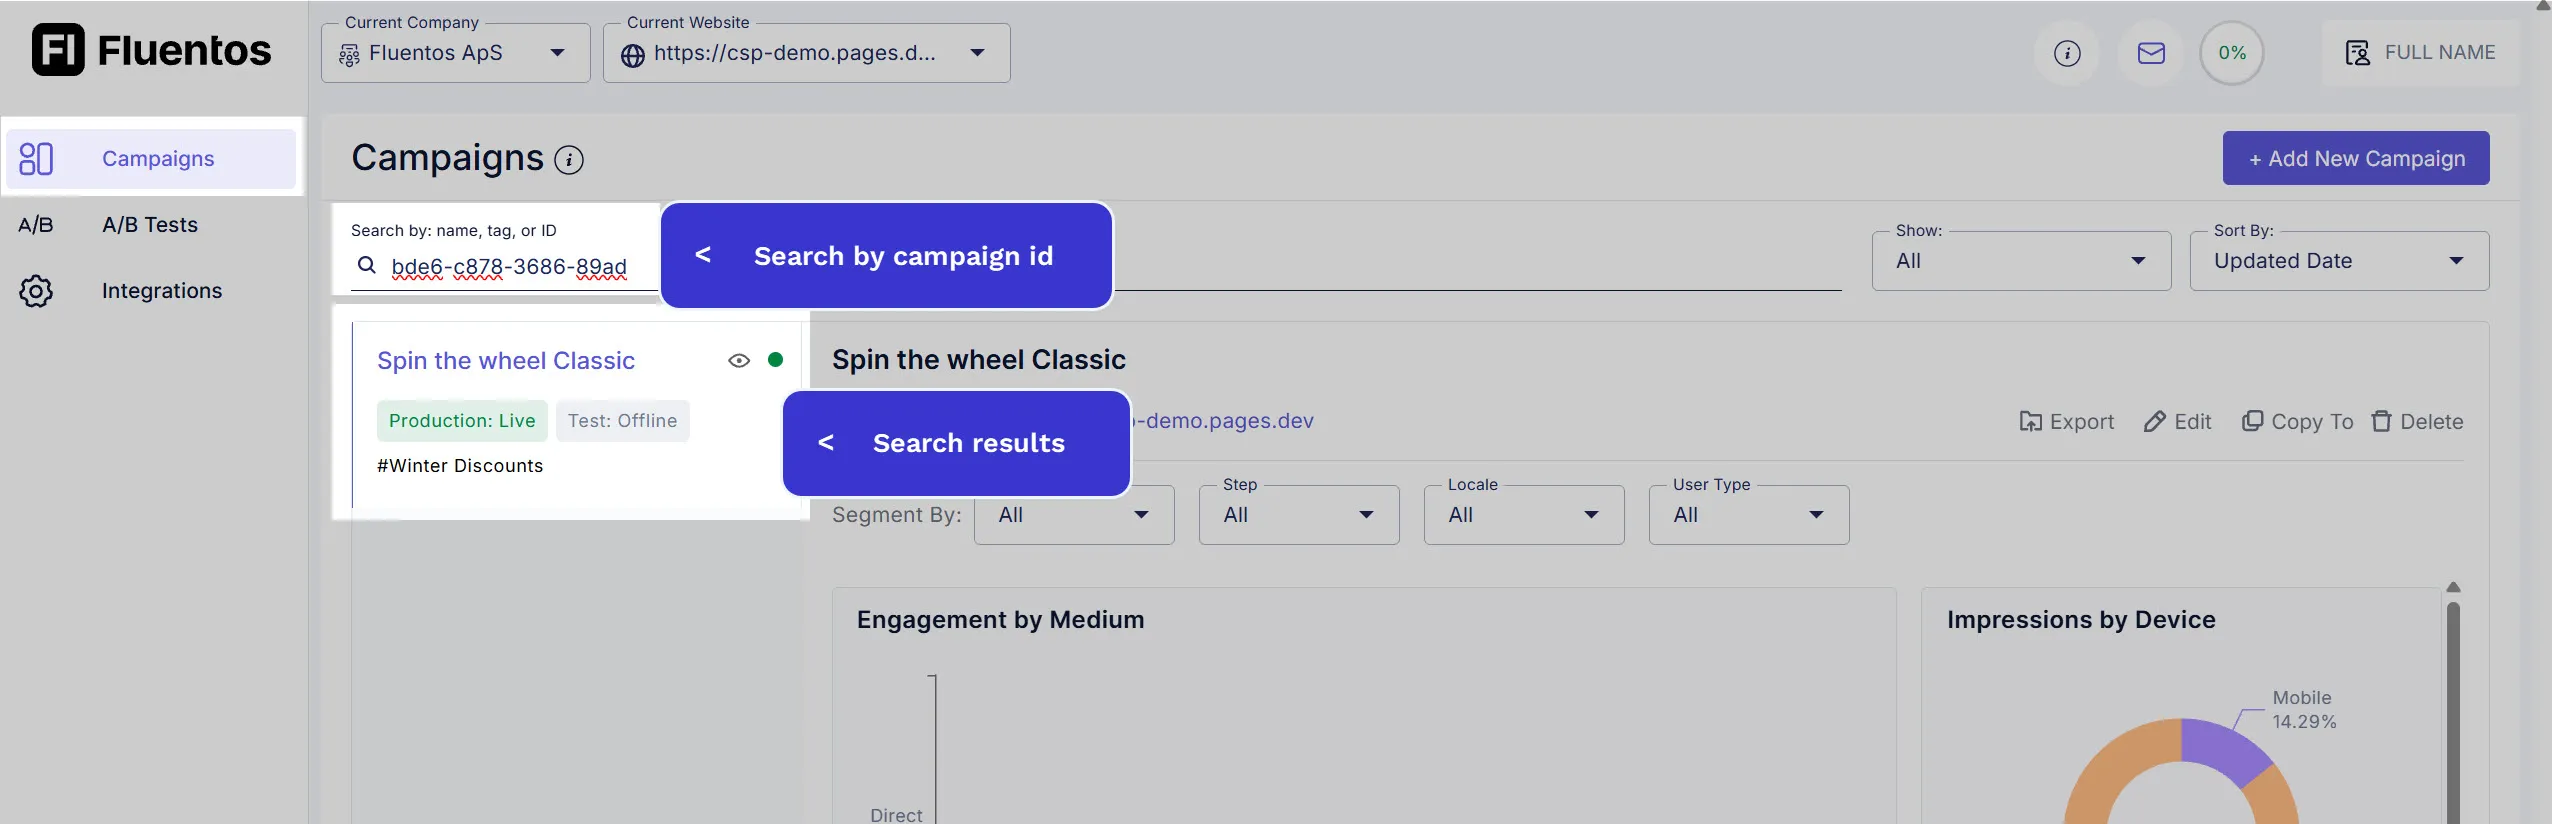Click the magnifier search icon

click(x=367, y=265)
